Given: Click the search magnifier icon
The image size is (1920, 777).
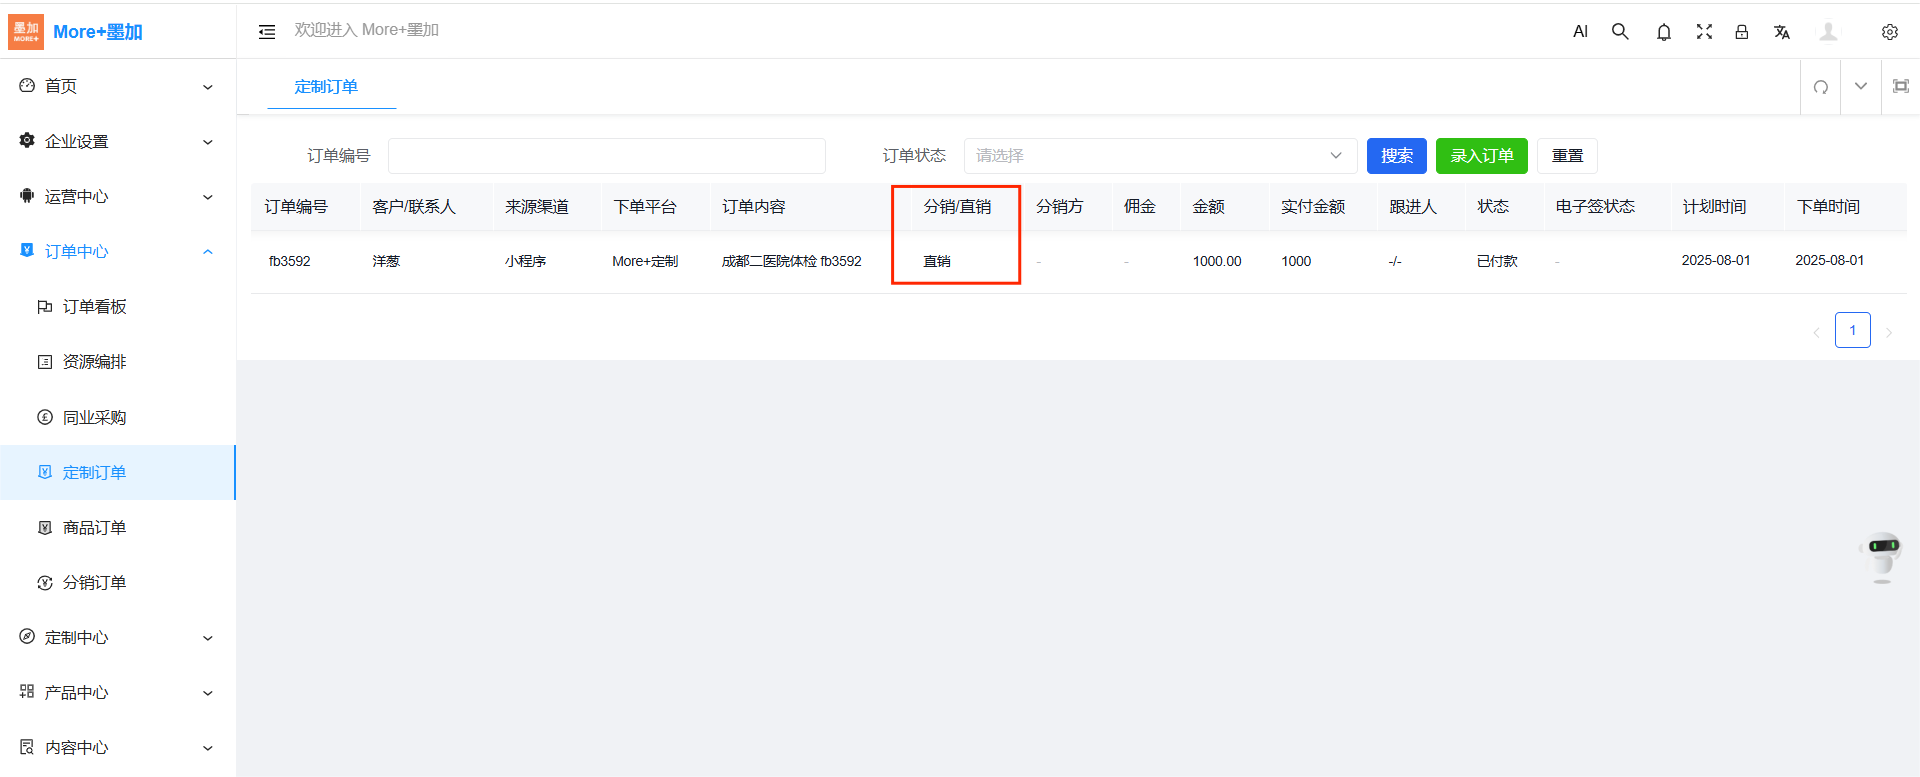Looking at the screenshot, I should pos(1620,32).
